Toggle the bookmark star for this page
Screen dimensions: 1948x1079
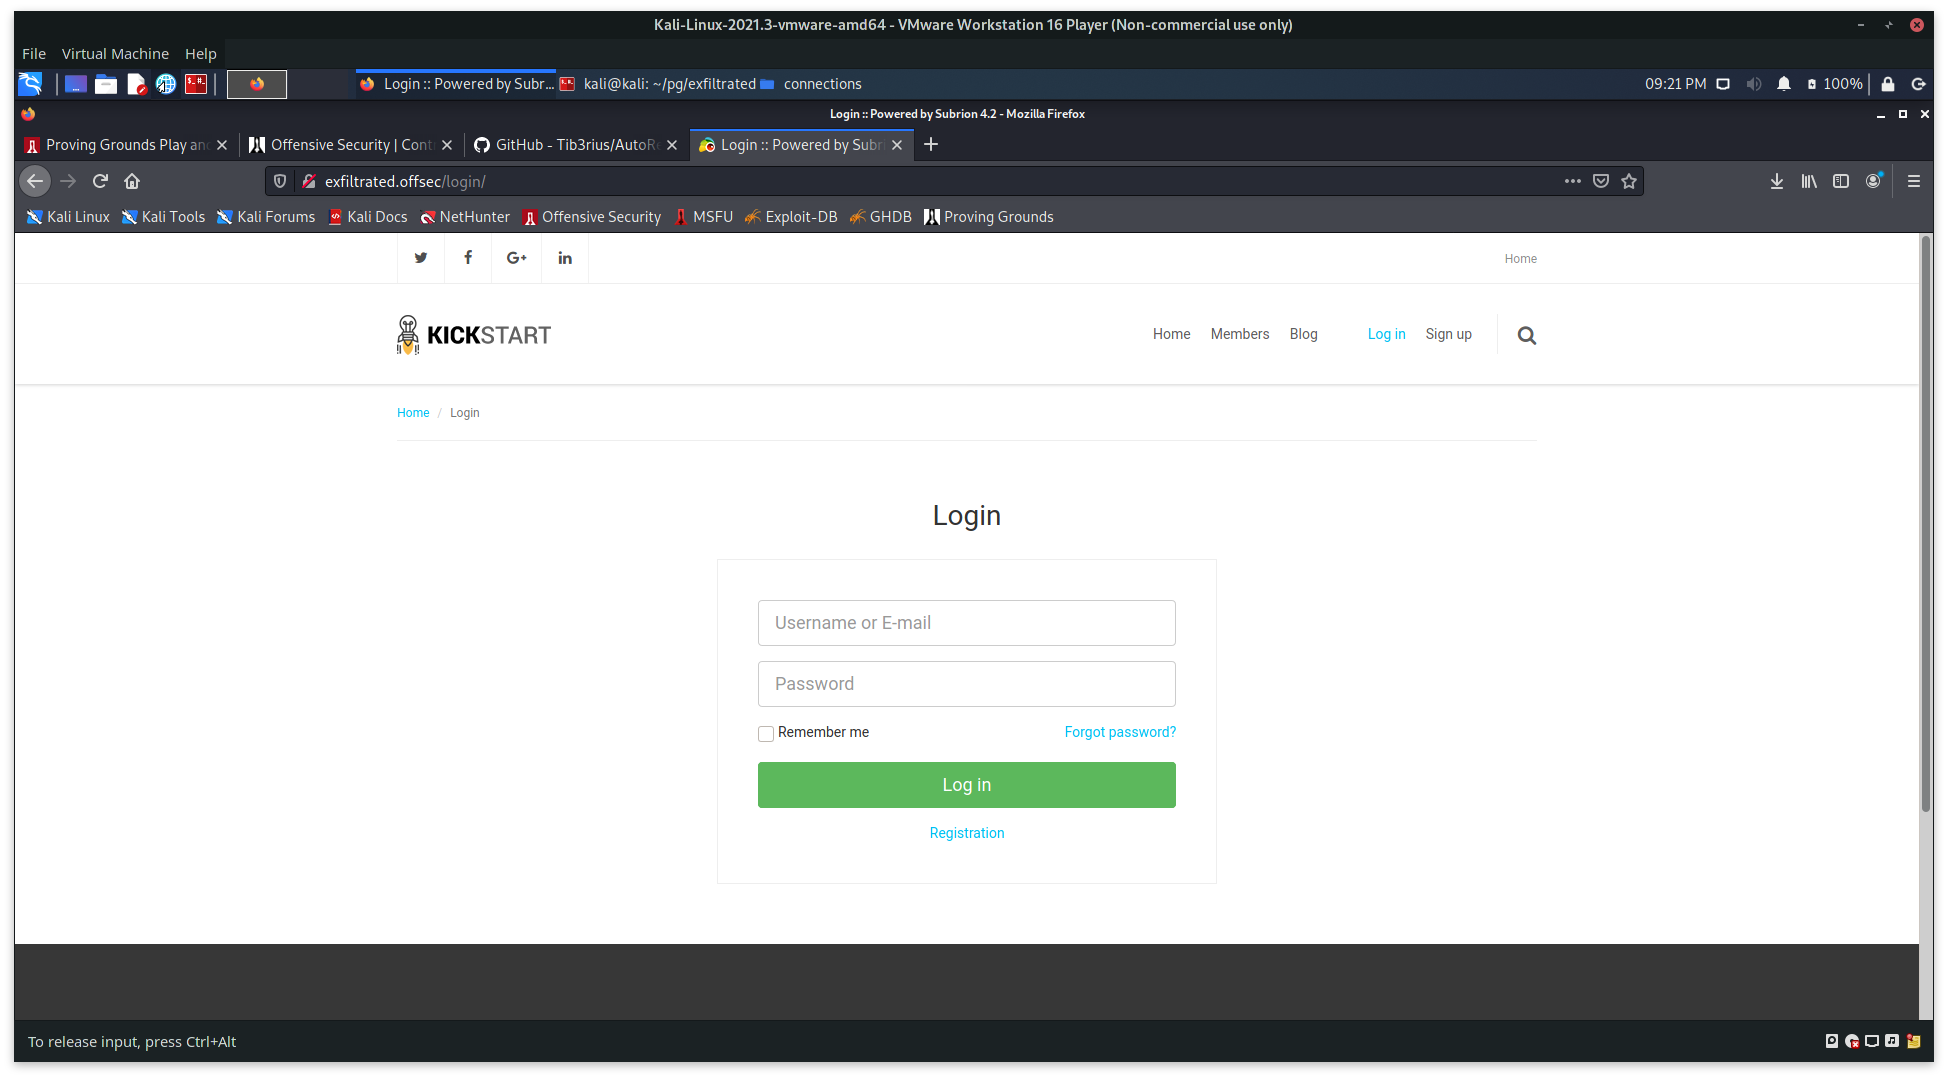click(x=1629, y=181)
